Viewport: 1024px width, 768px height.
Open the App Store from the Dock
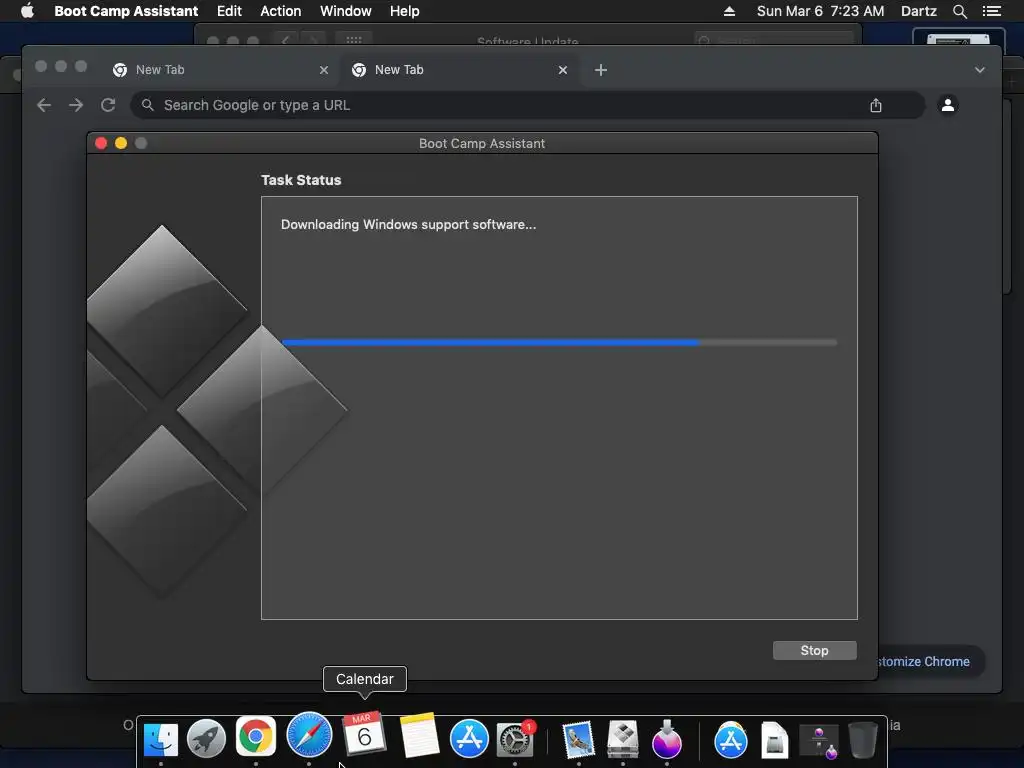469,739
